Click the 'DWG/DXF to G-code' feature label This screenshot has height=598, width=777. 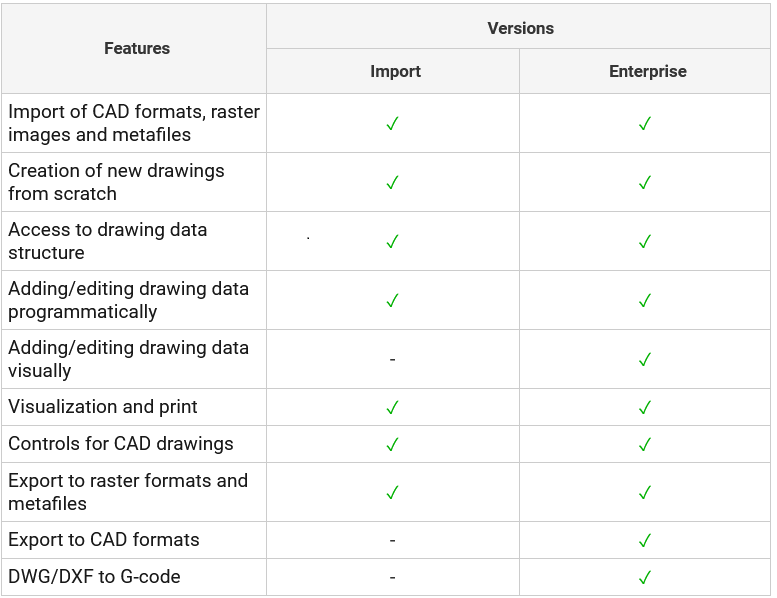94,576
